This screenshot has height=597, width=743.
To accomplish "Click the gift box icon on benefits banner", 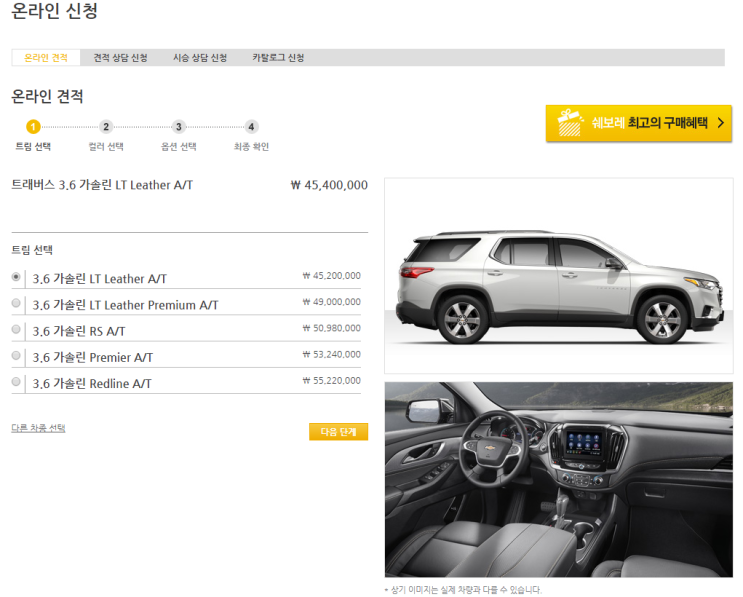I will 570,123.
